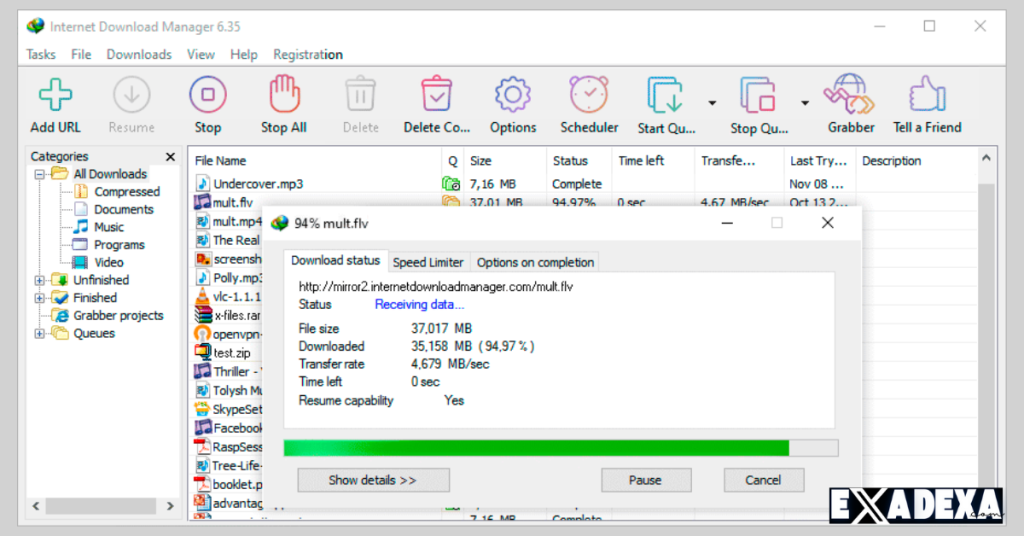Screen dimensions: 1024x536
Task: Click categories scrollbar right arrow
Action: pyautogui.click(x=170, y=506)
